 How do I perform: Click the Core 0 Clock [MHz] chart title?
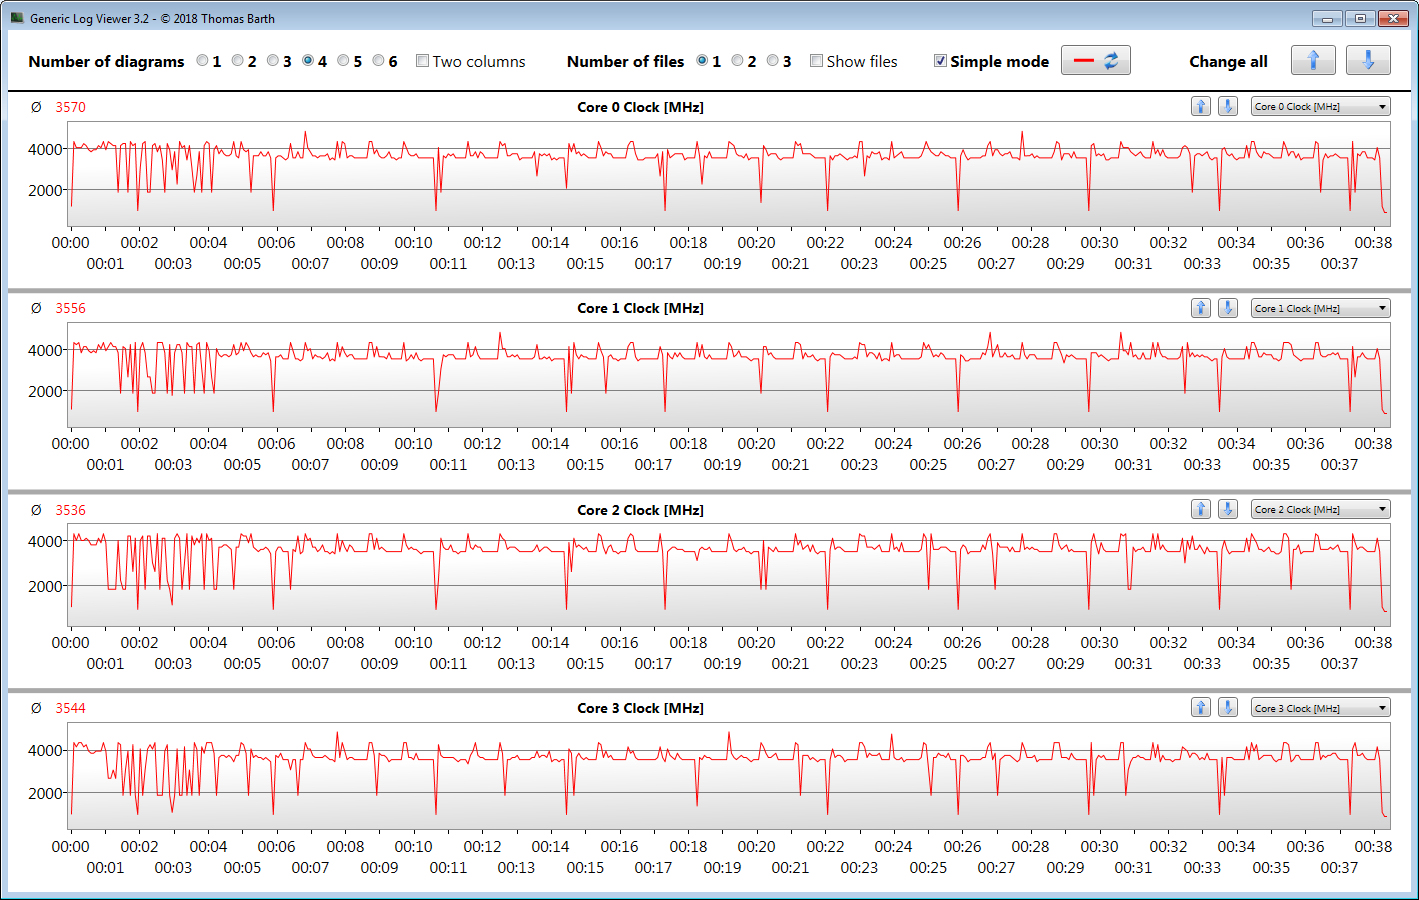pos(640,107)
